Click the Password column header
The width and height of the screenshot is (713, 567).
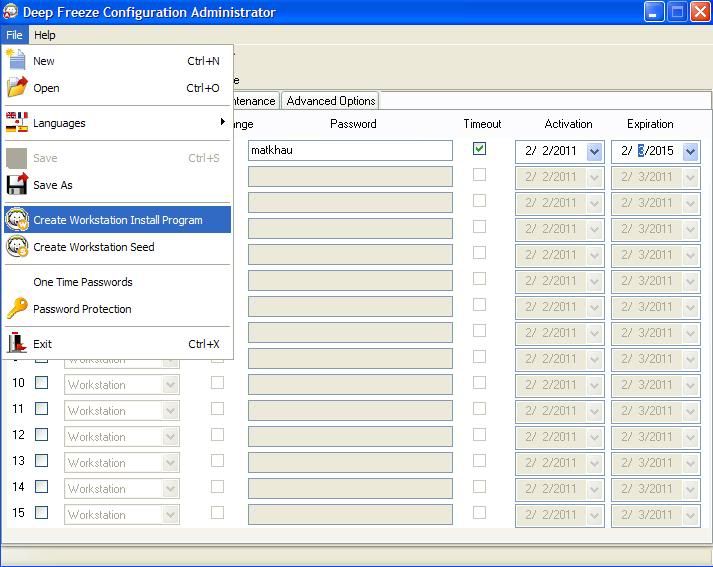pos(353,124)
